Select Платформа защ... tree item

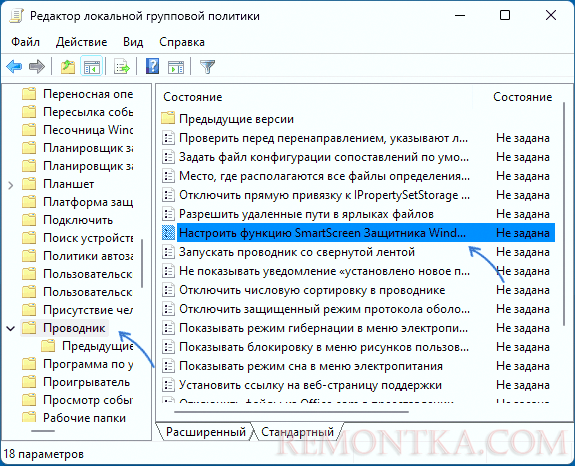click(x=88, y=202)
